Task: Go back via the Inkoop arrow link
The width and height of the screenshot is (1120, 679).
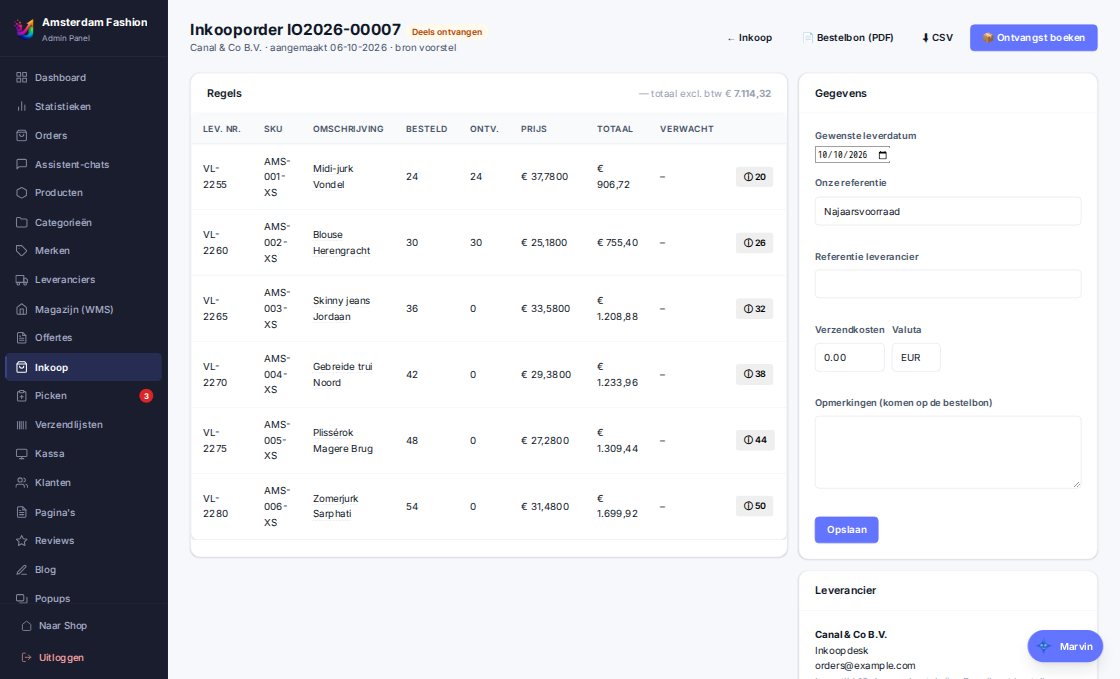Action: pos(749,38)
